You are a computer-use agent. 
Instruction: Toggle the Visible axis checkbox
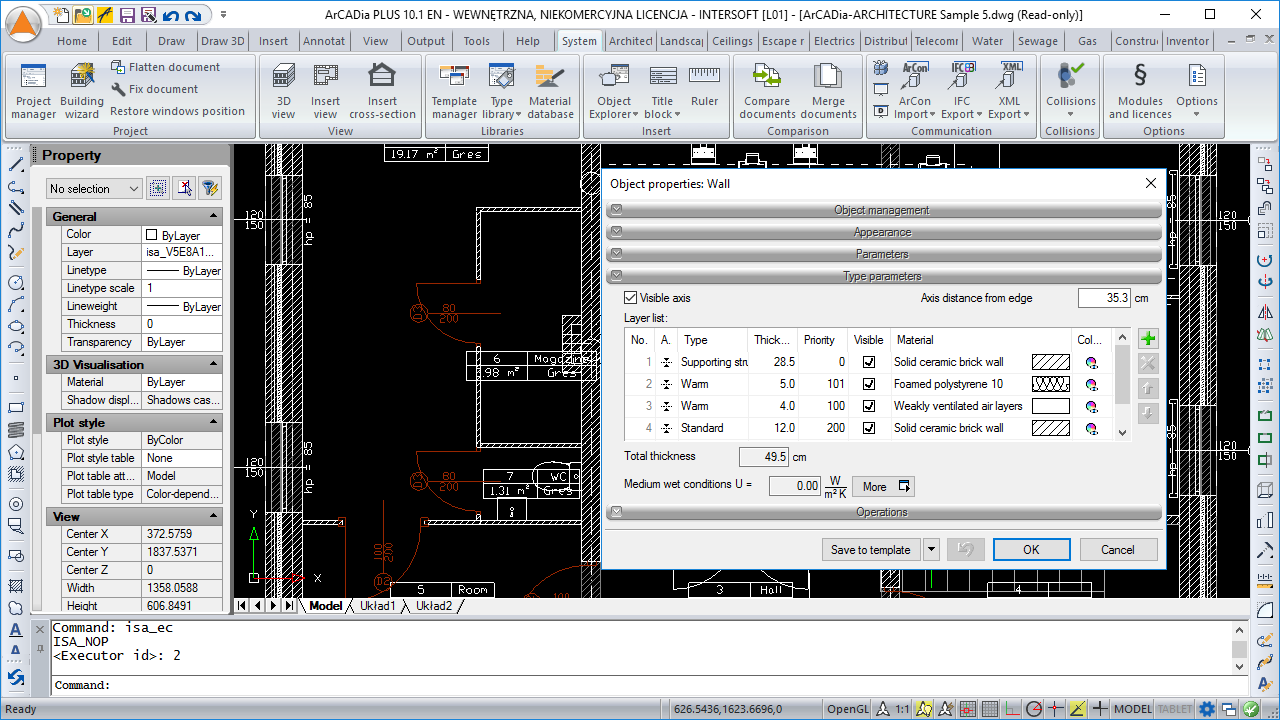[x=630, y=298]
